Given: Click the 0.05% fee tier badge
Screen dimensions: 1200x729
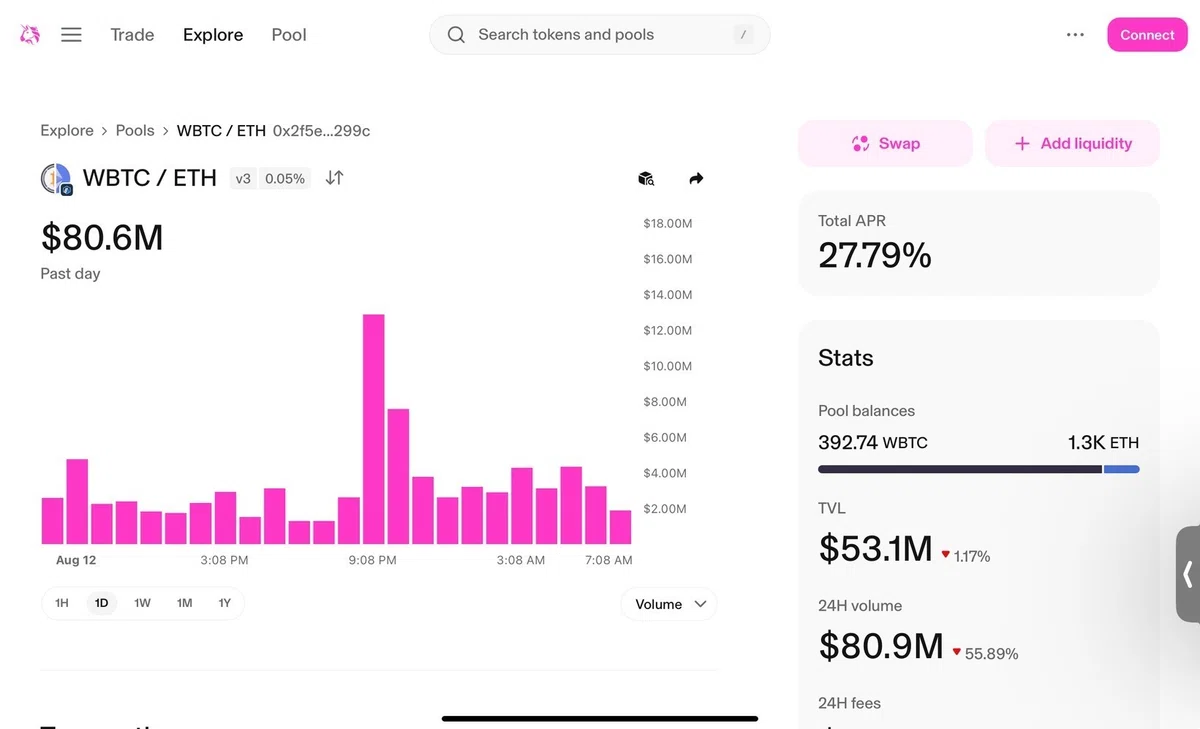Looking at the screenshot, I should 285,179.
